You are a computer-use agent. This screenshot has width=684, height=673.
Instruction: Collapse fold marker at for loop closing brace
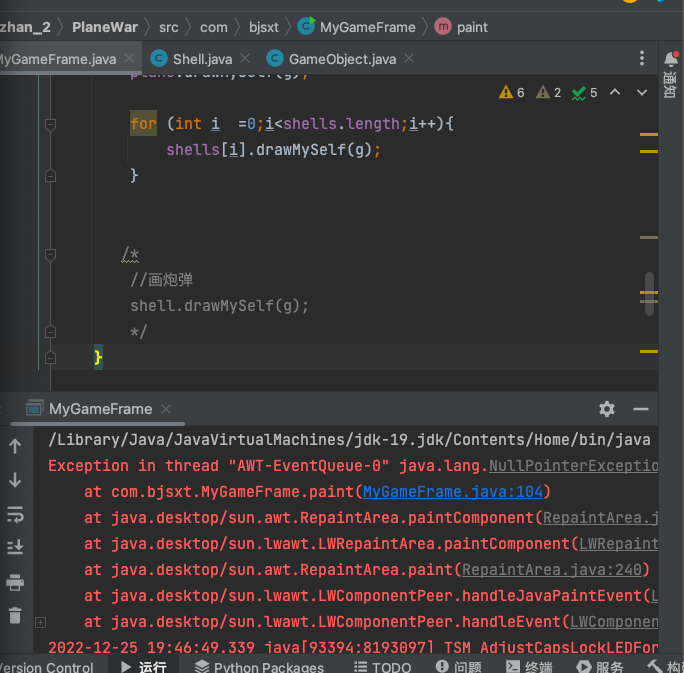click(x=51, y=176)
